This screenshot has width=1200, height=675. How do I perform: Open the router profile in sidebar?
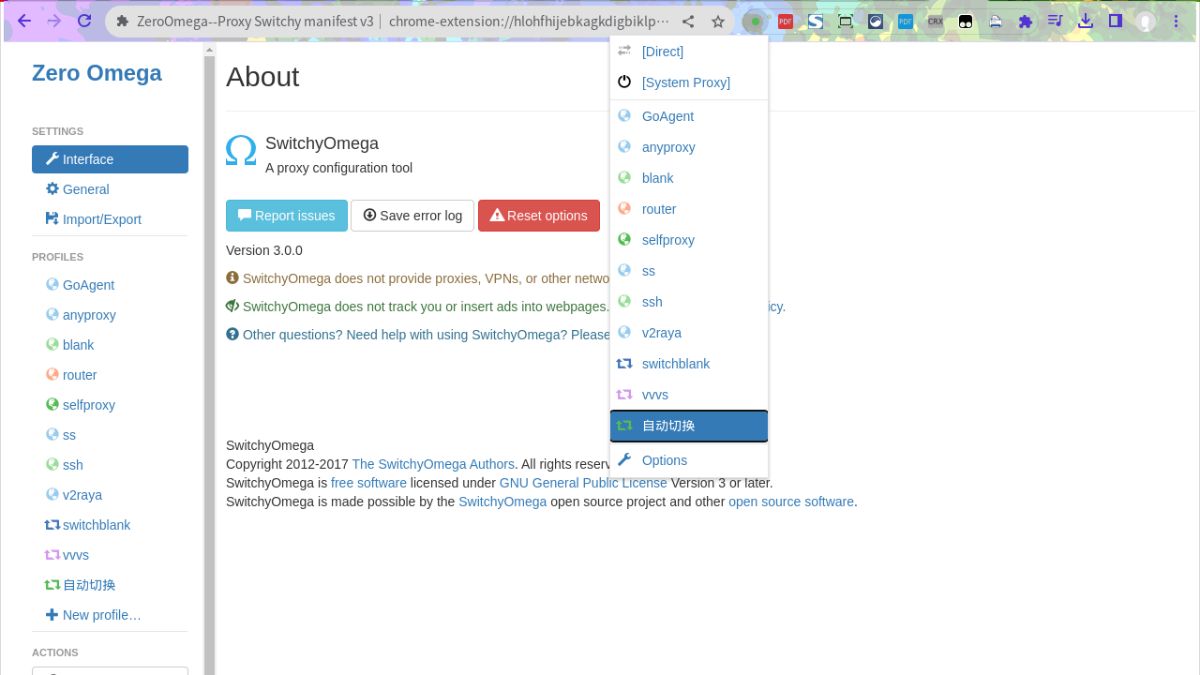pyautogui.click(x=110, y=375)
